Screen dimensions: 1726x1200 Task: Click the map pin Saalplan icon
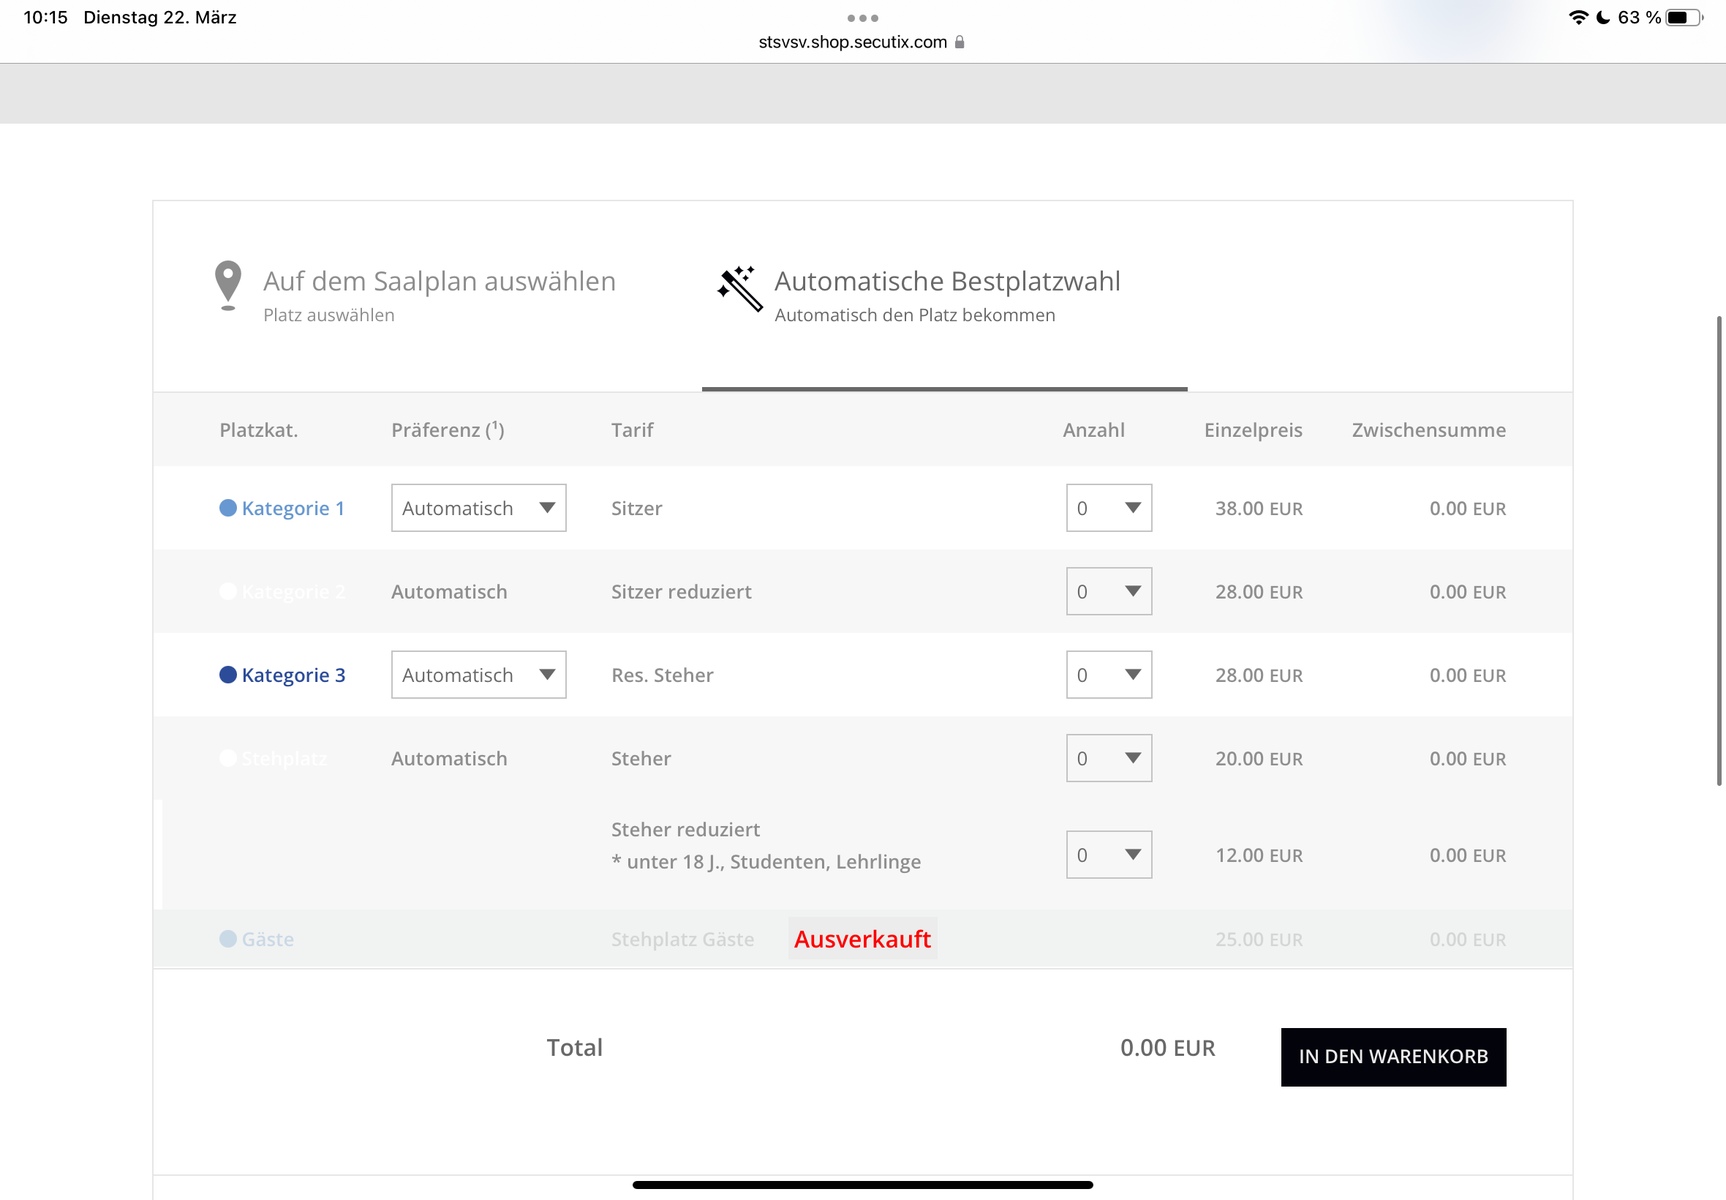pyautogui.click(x=228, y=285)
